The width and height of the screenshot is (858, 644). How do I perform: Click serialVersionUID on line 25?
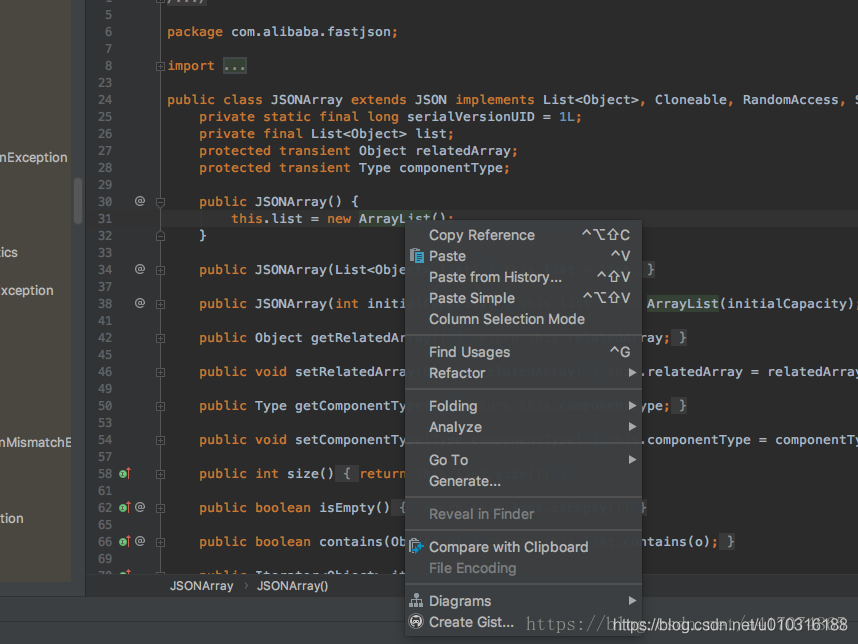tap(471, 117)
